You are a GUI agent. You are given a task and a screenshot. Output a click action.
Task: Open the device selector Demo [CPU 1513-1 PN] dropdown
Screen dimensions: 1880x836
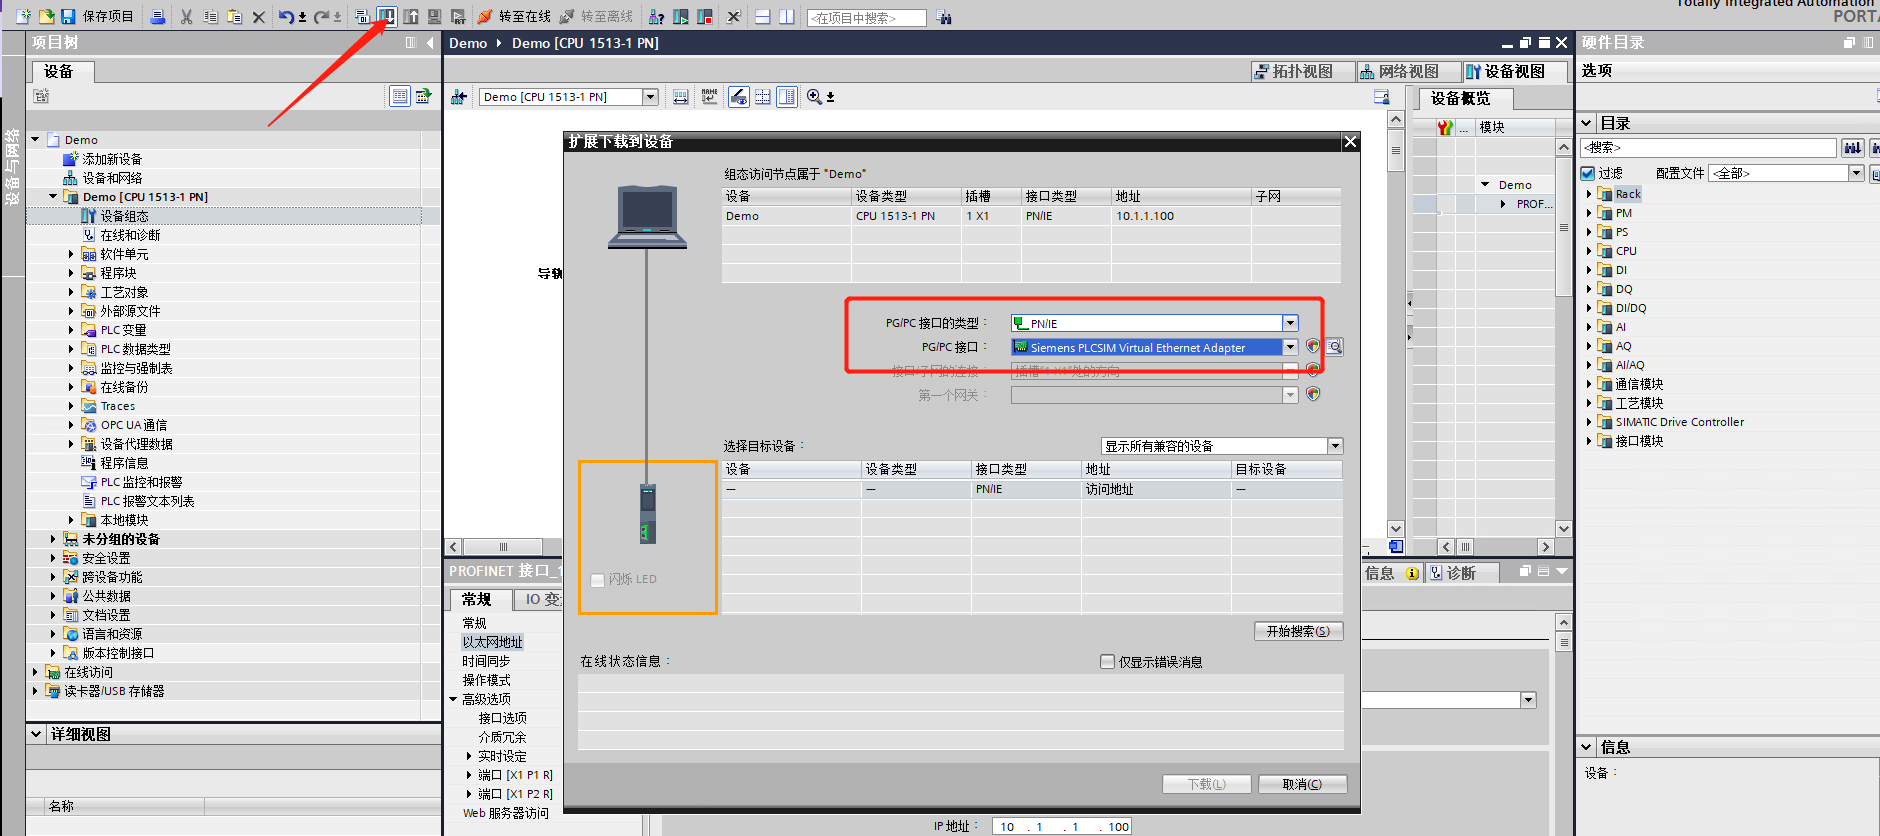pos(651,97)
